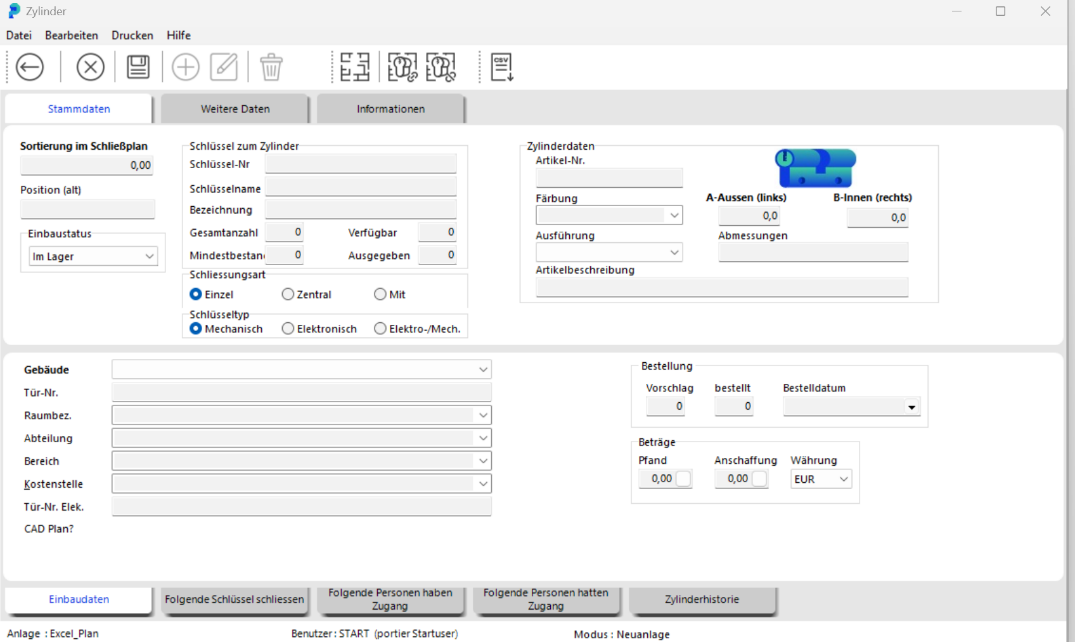1075x642 pixels.
Task: Click the unlink key from plan icon
Action: 441,67
